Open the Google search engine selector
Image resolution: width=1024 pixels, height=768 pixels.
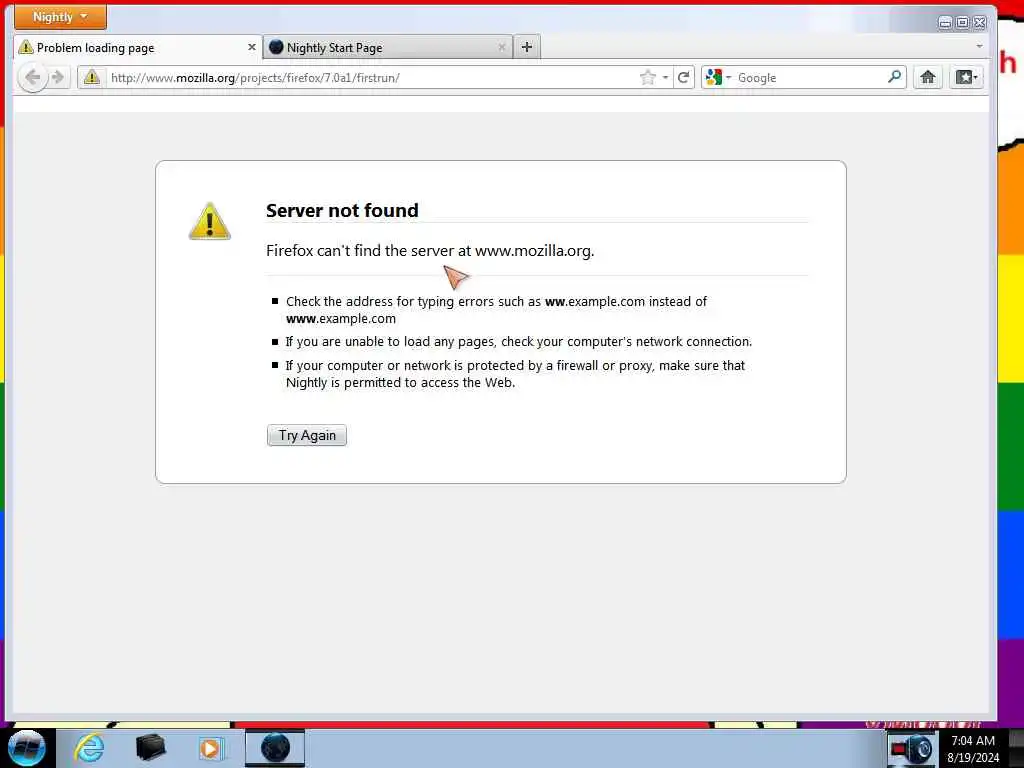[x=718, y=78]
